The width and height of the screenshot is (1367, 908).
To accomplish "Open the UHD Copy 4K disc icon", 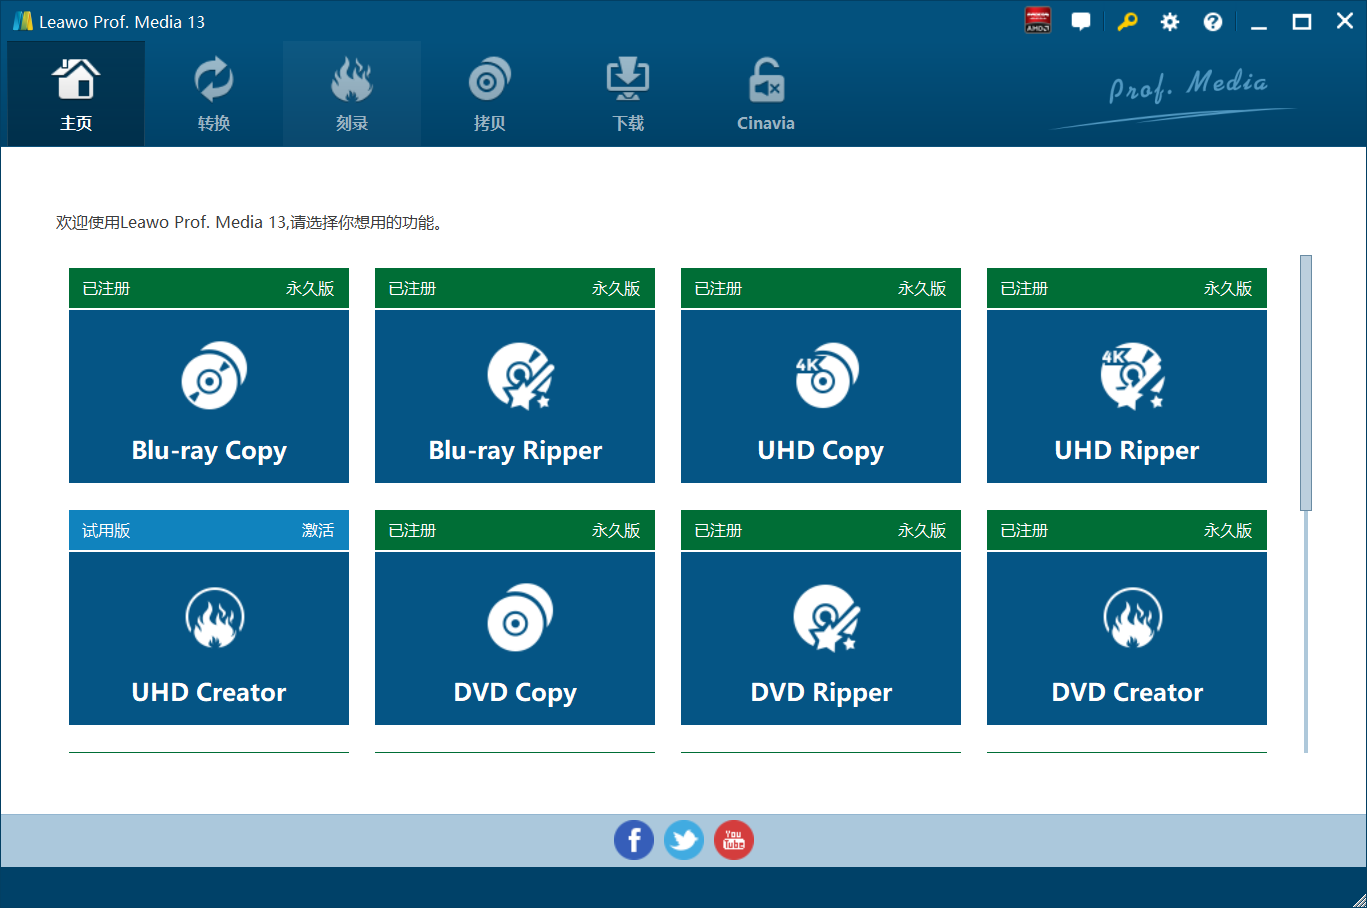I will [x=826, y=376].
